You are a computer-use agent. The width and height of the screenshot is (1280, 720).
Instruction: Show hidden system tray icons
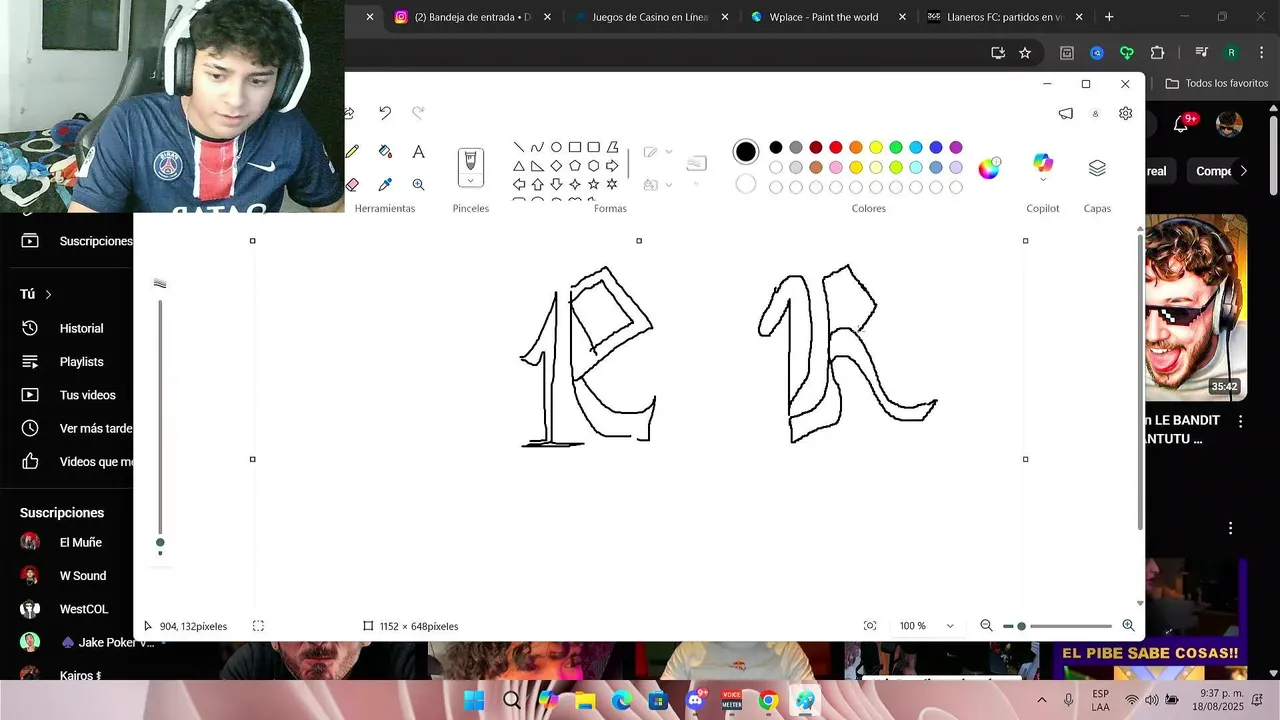[1042, 700]
